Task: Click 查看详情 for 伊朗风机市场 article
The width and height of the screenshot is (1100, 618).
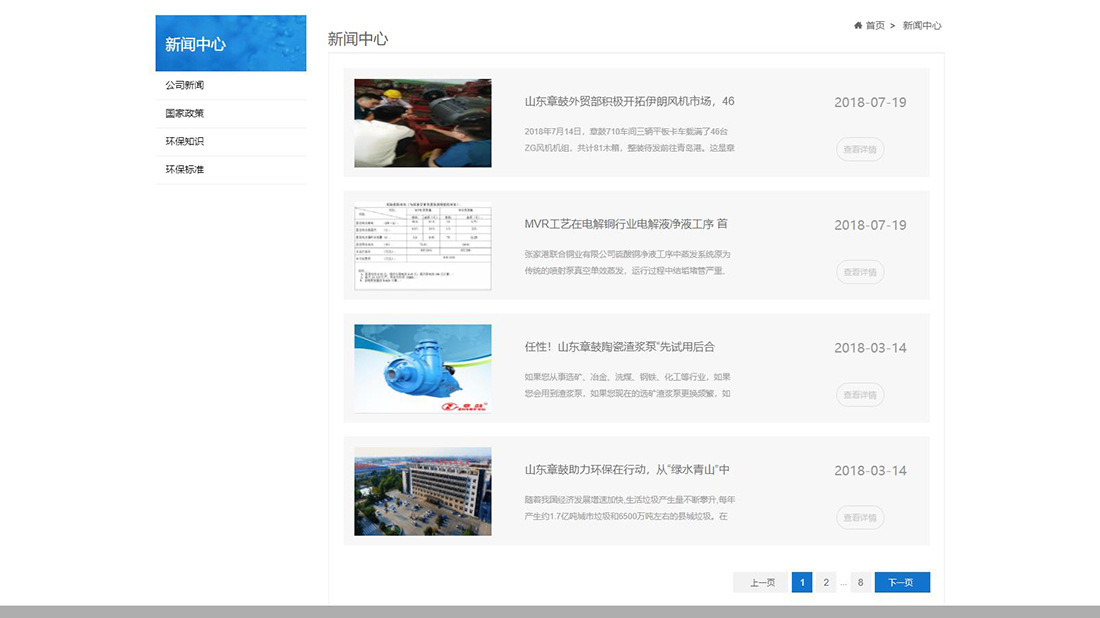Action: pos(860,149)
